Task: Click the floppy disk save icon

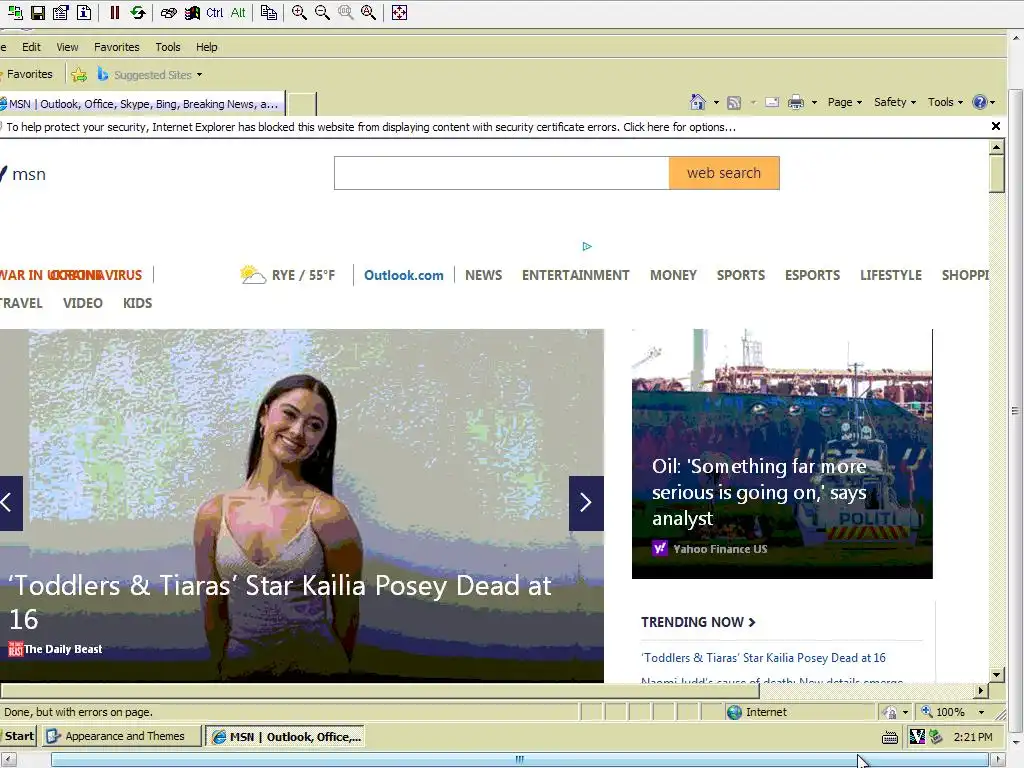Action: 38,12
